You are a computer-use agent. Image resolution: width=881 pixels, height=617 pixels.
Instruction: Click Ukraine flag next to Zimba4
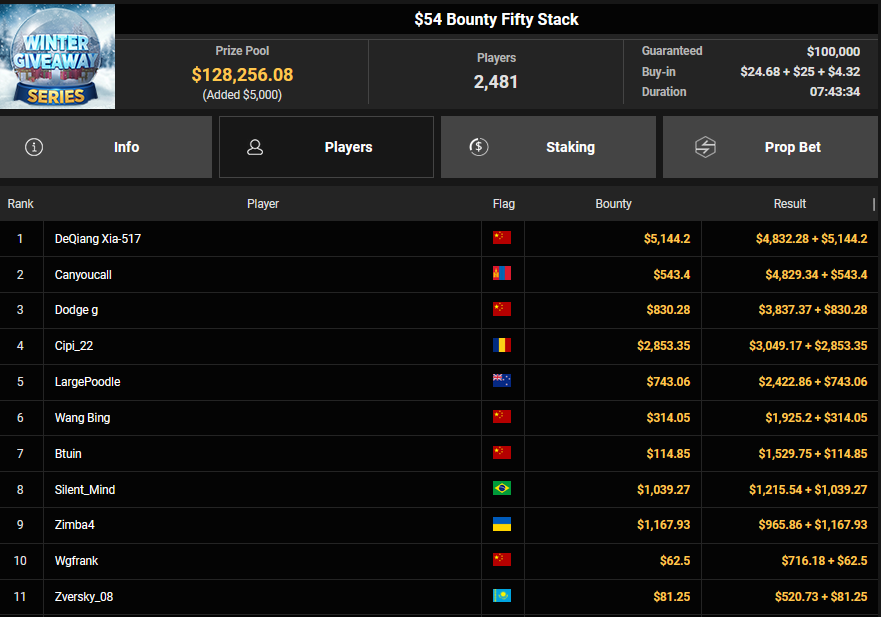coord(502,525)
